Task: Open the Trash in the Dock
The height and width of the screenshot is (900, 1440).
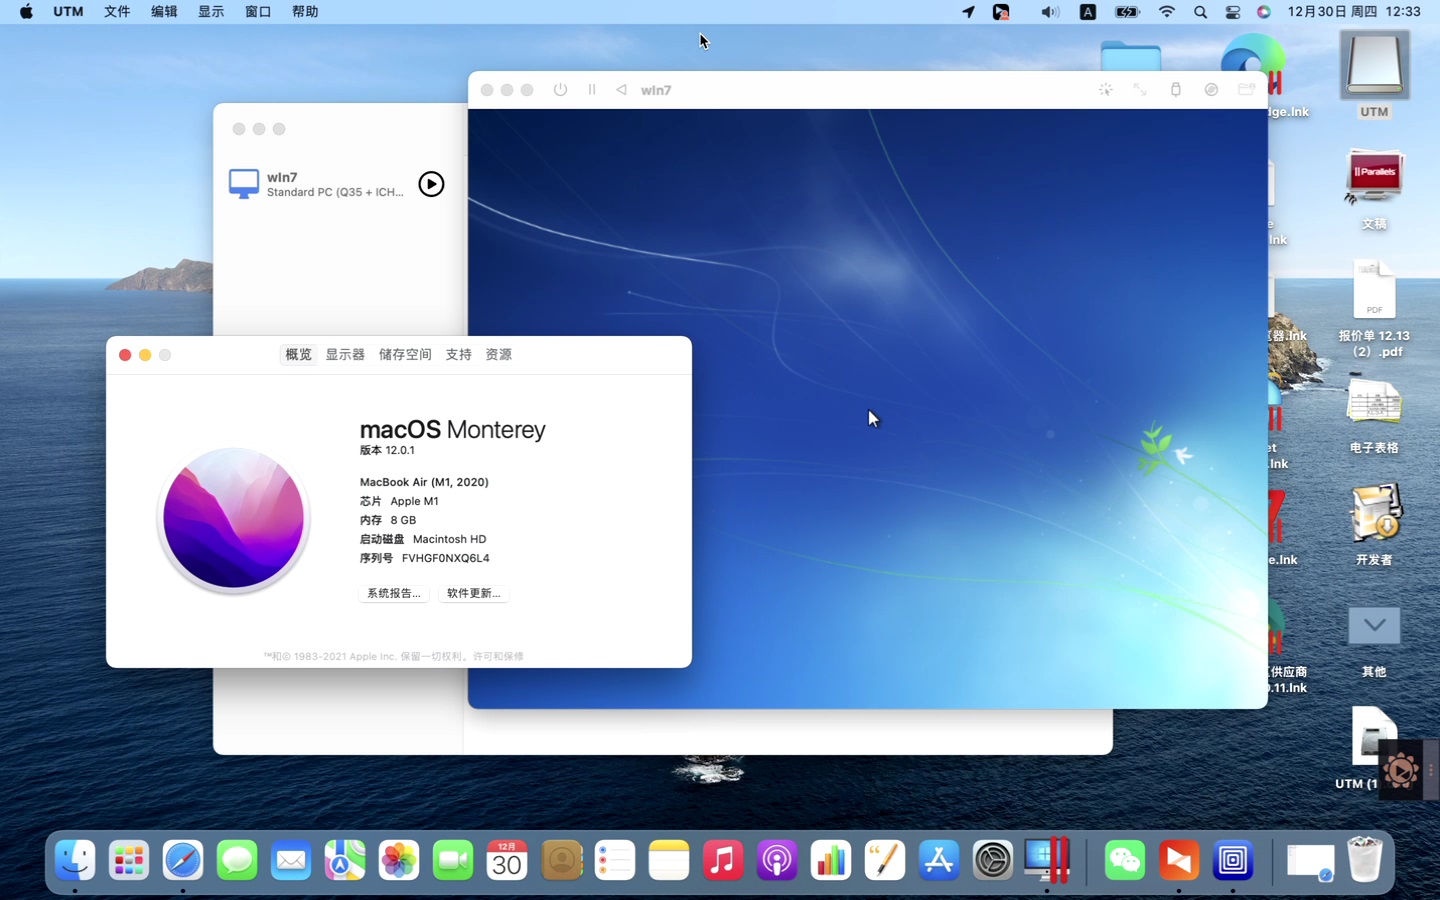Action: click(1365, 860)
